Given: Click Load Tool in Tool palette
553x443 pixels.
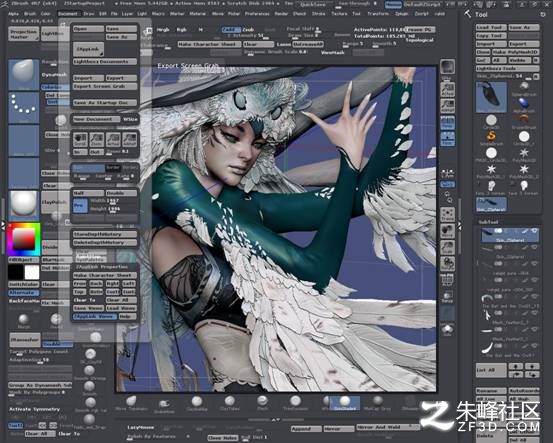Looking at the screenshot, I should click(491, 28).
